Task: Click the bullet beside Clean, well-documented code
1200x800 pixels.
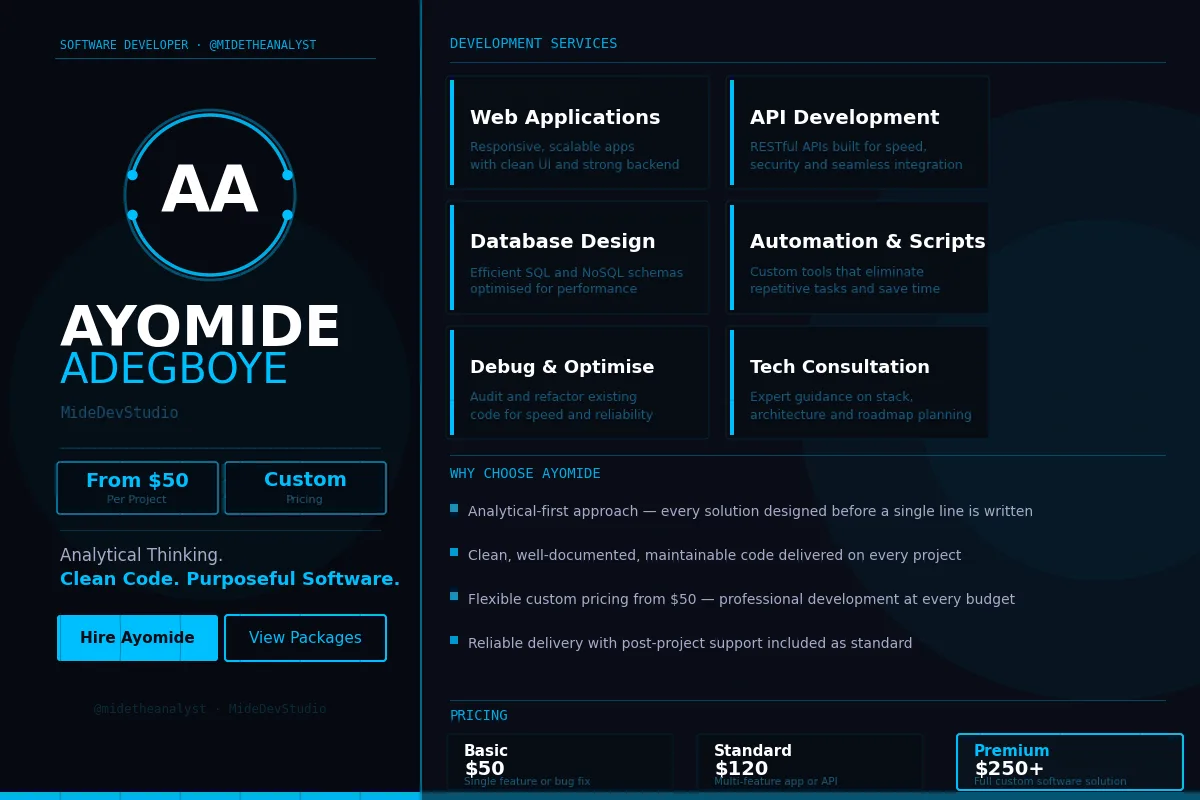Action: (454, 552)
